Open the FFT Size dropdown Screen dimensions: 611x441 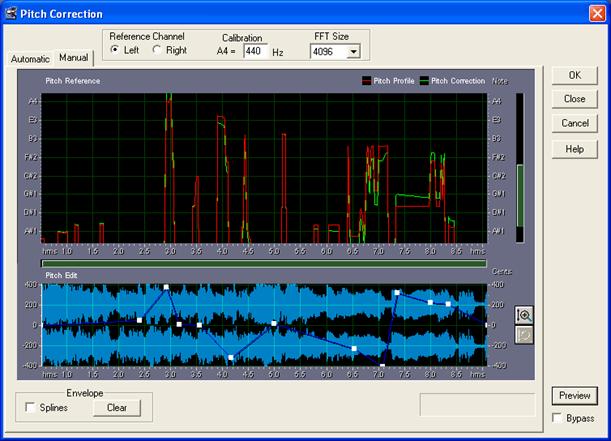(x=352, y=51)
